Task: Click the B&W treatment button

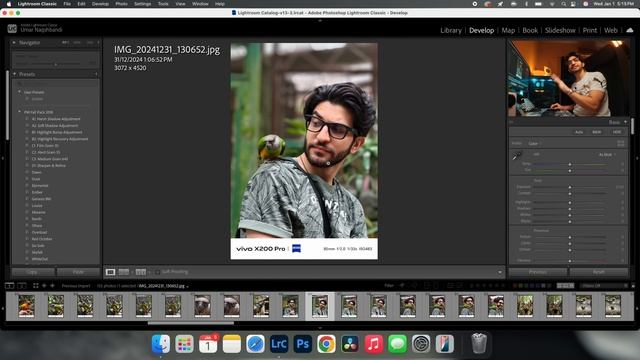Action: (597, 132)
